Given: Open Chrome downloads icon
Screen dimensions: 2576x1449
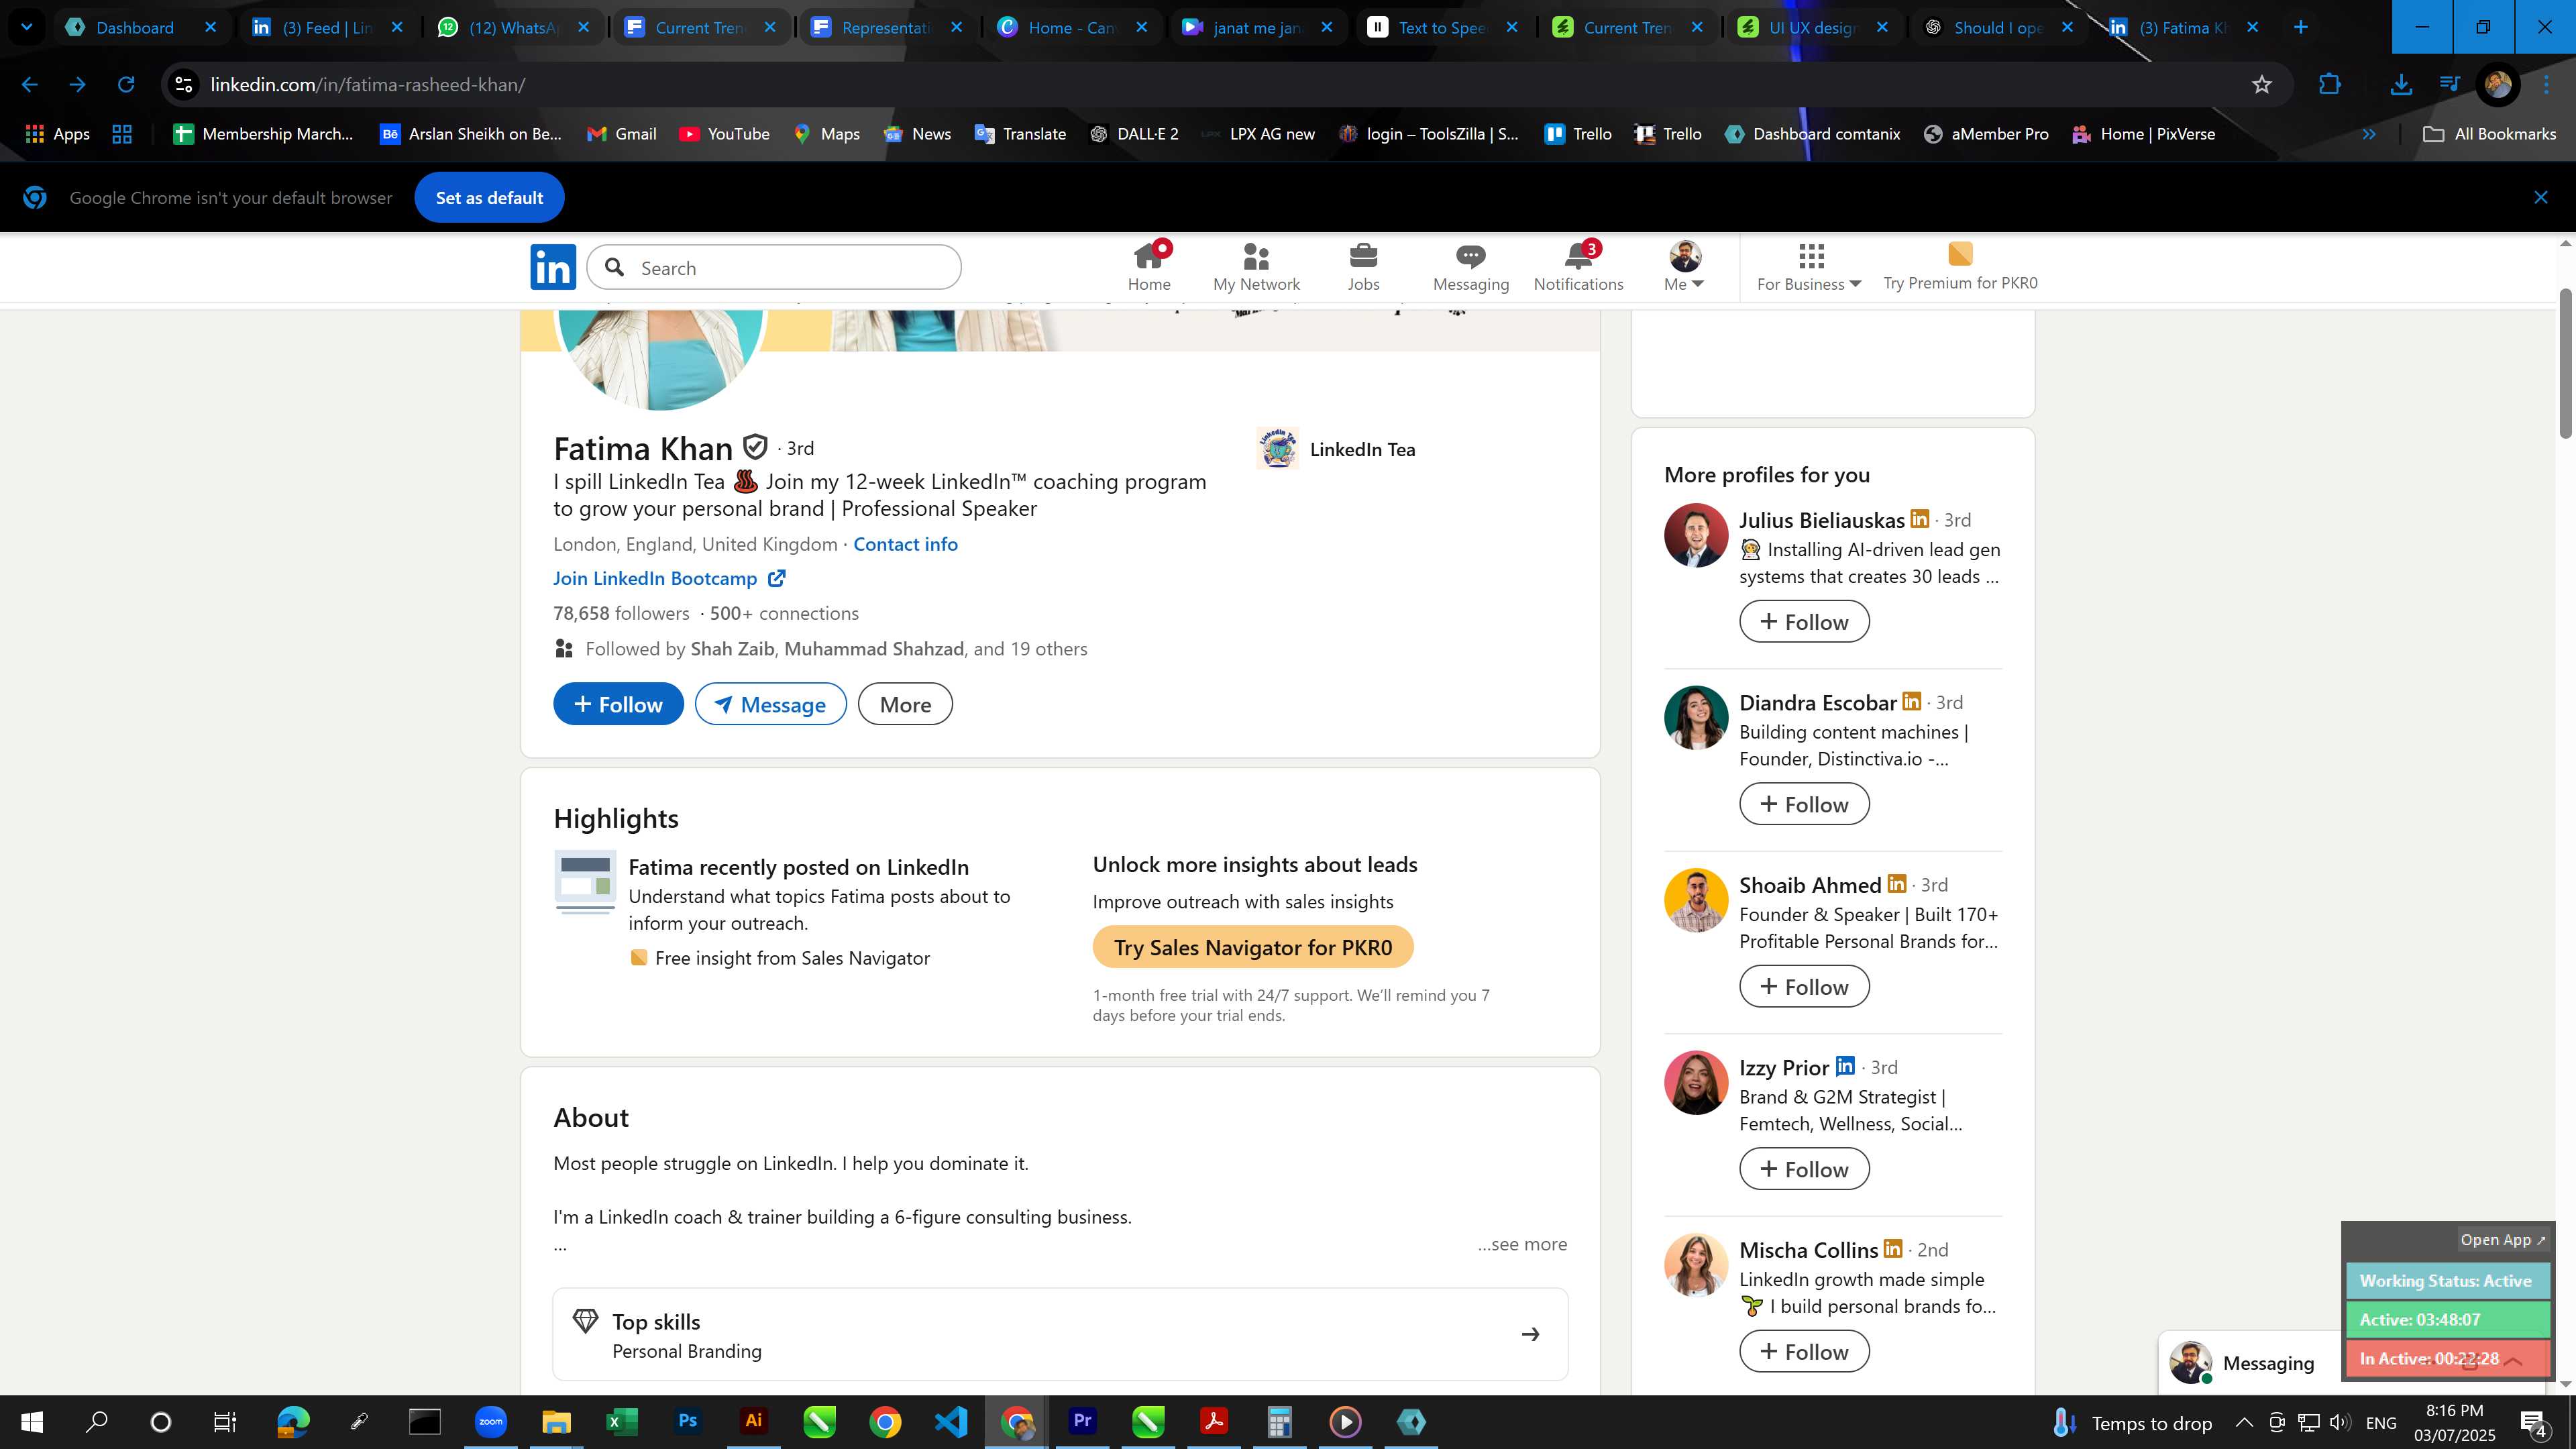Looking at the screenshot, I should (2400, 85).
